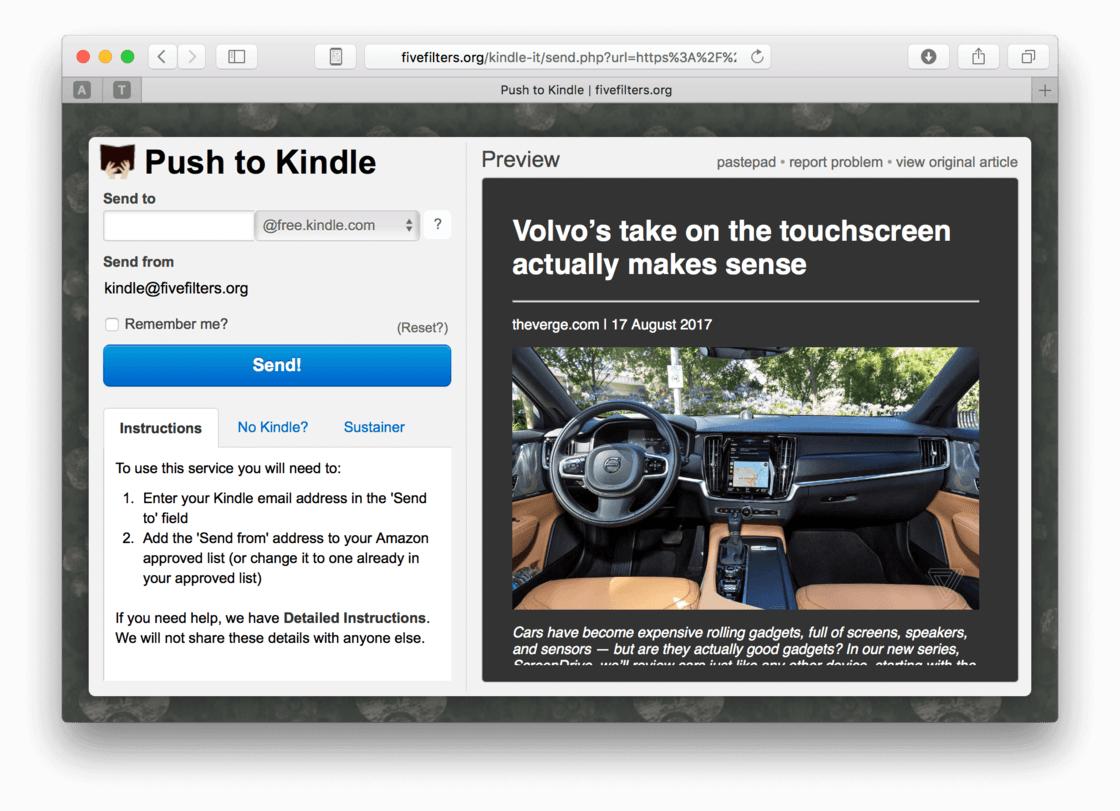
Task: Click the 'Send to' label
Action: click(129, 199)
